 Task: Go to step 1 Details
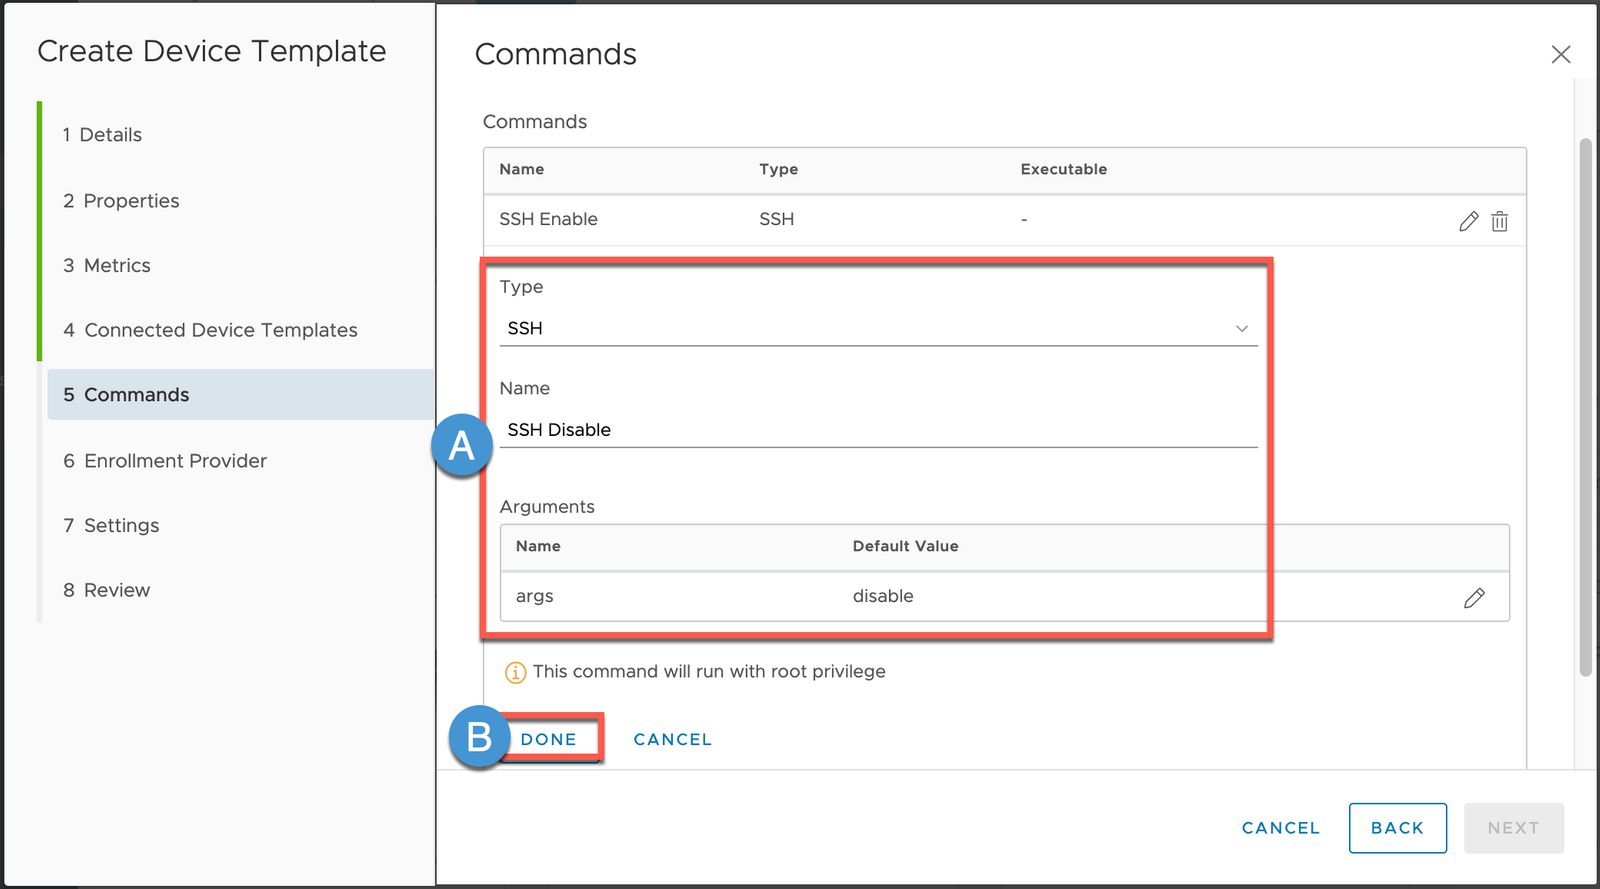[102, 135]
